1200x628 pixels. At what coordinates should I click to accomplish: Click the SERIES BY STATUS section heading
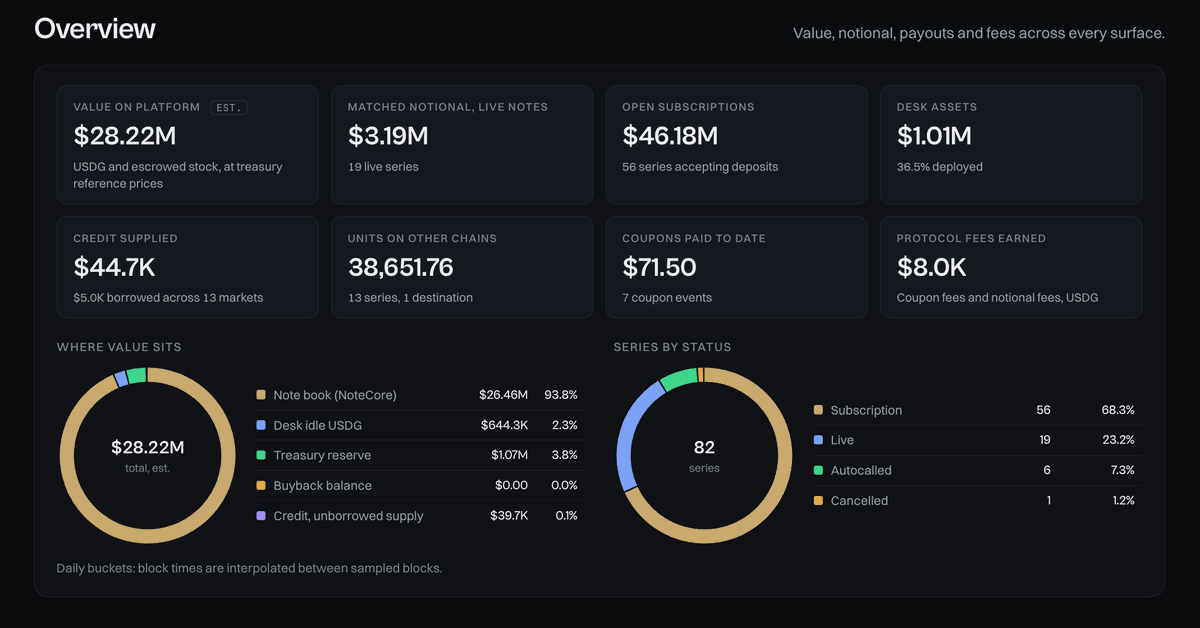672,347
